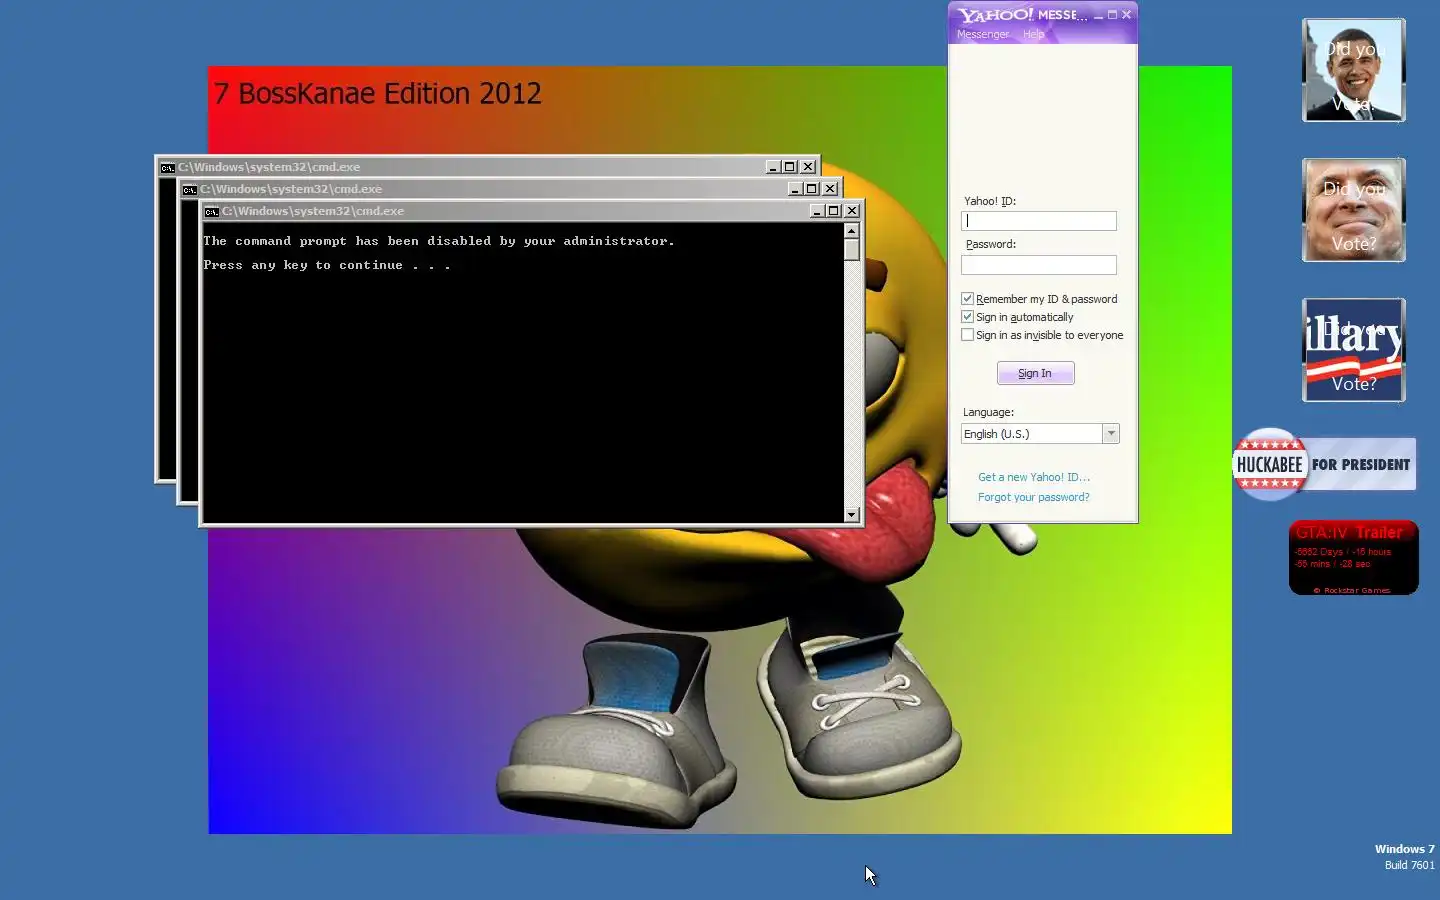Minimize the middle cmd.exe window
The image size is (1440, 900).
coord(795,189)
